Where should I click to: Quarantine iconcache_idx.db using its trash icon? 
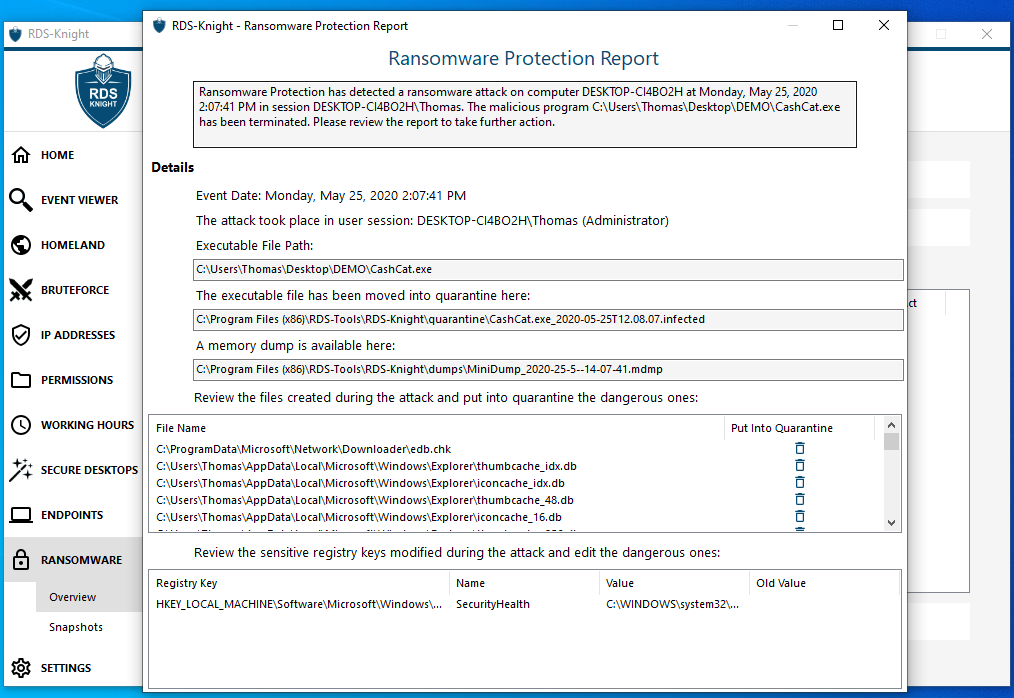coord(800,483)
